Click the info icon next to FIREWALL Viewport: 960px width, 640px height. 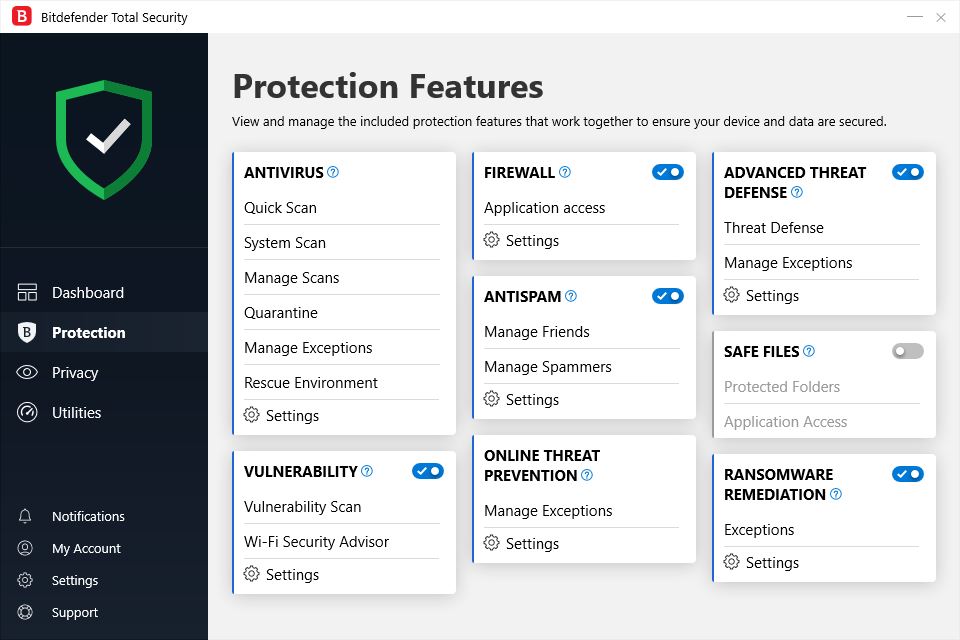click(x=566, y=172)
